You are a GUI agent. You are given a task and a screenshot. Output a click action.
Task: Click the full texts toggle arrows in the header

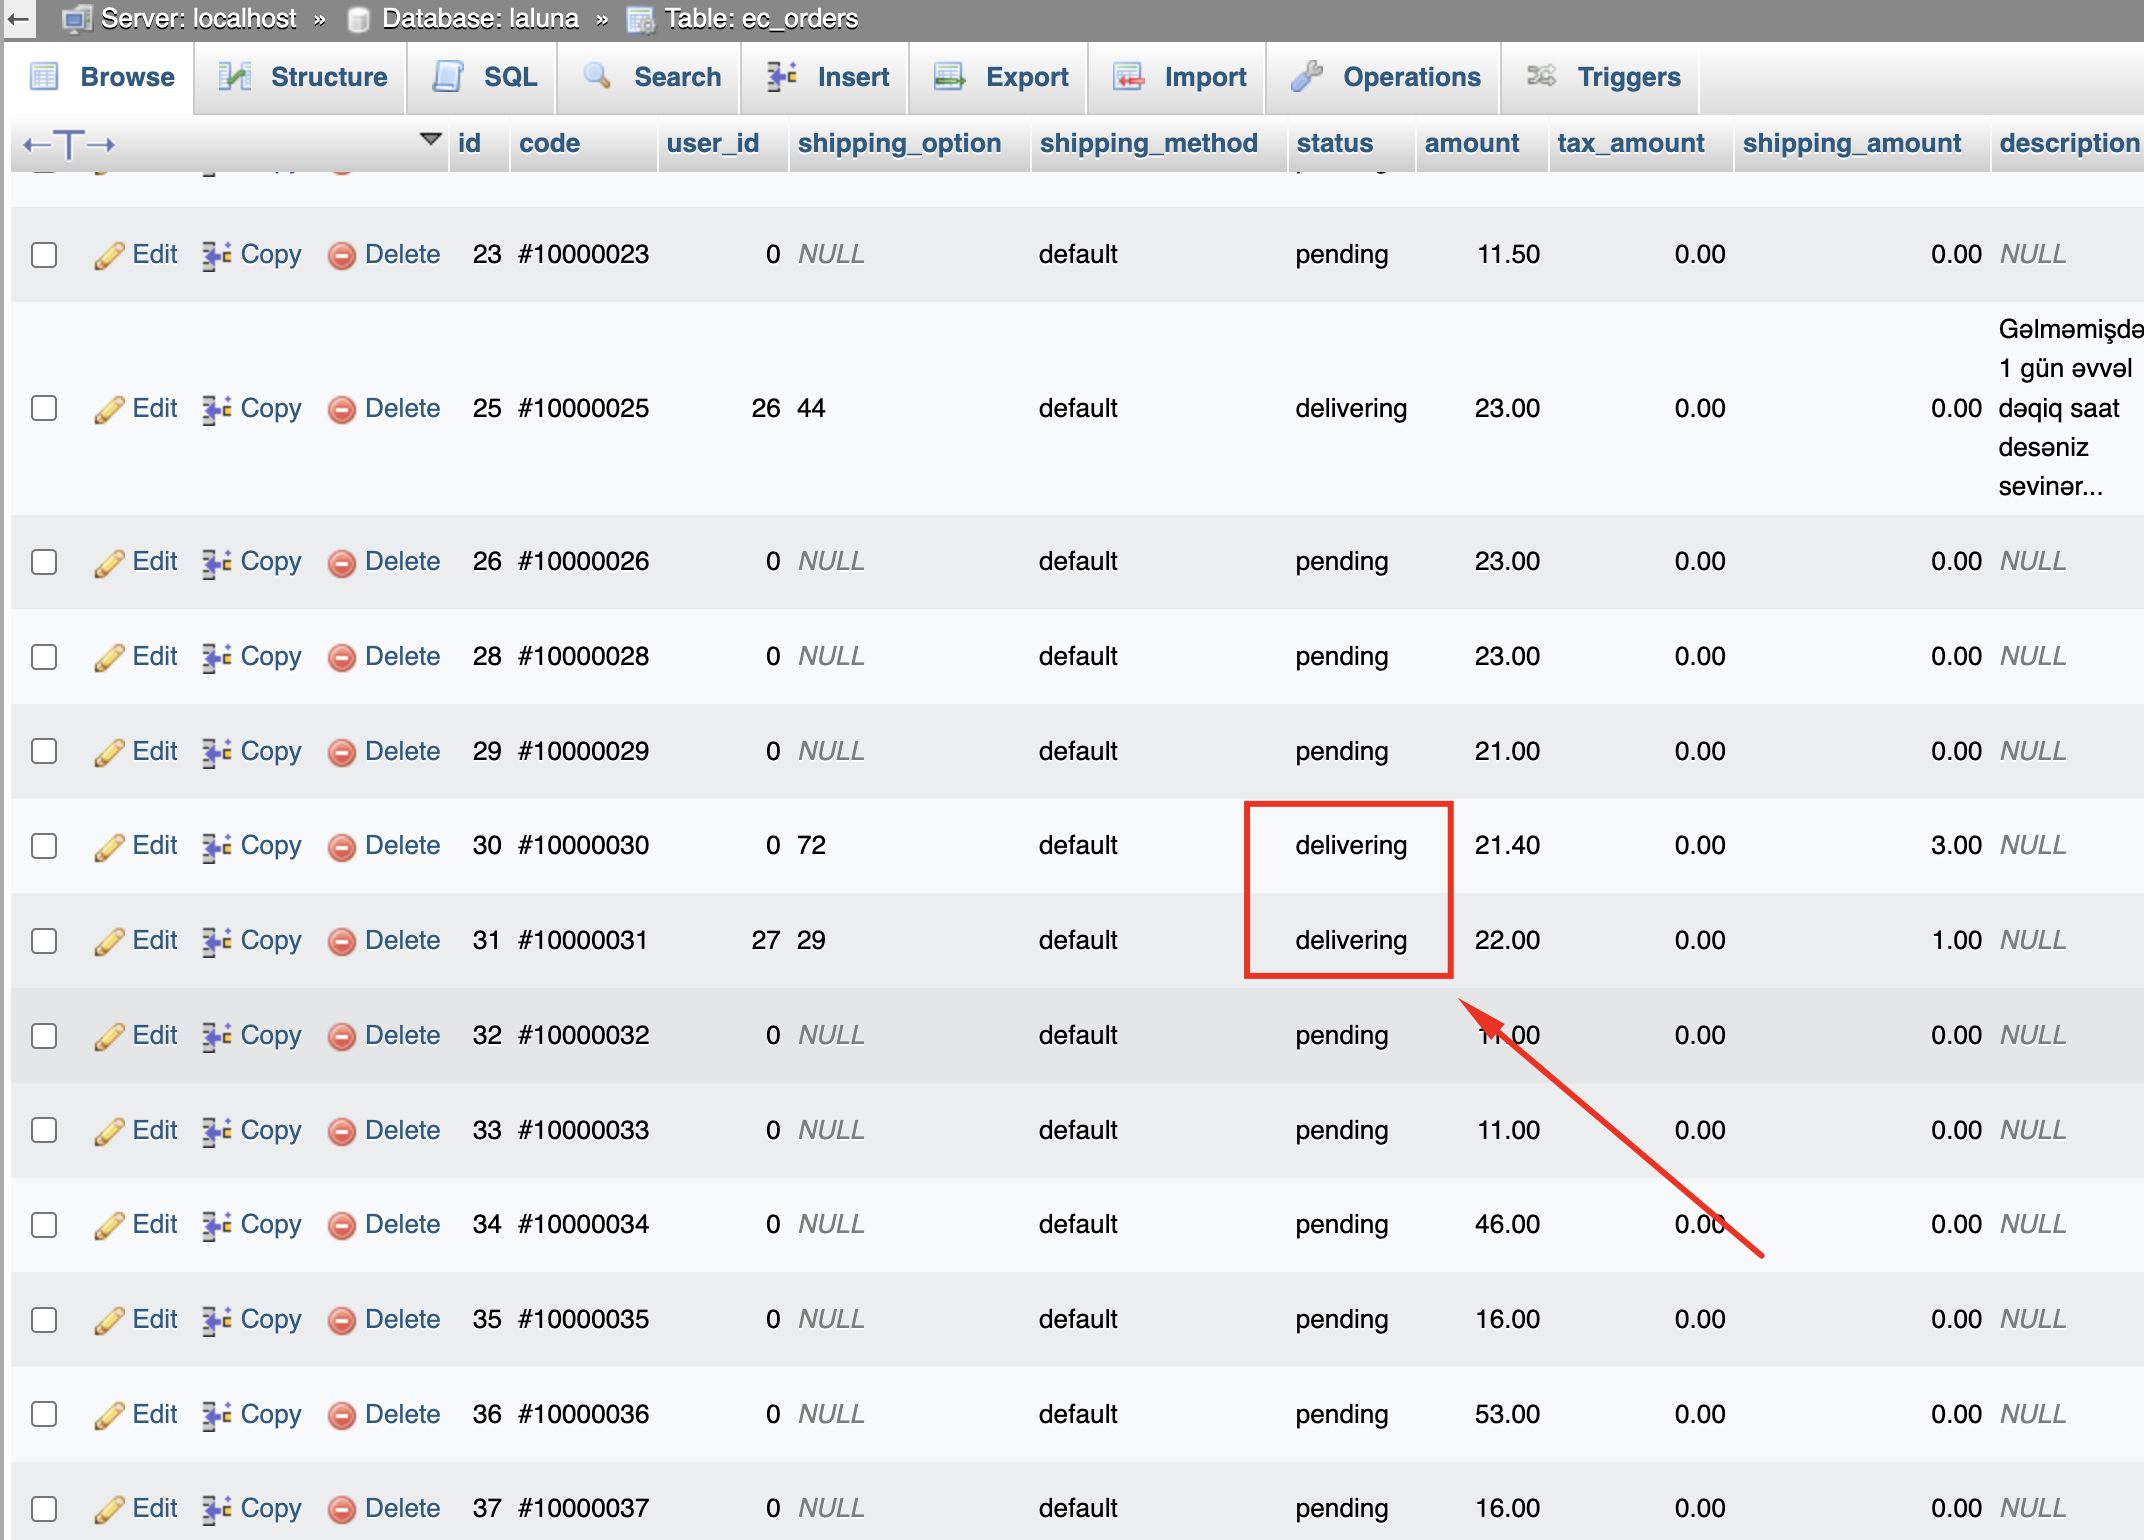[69, 144]
